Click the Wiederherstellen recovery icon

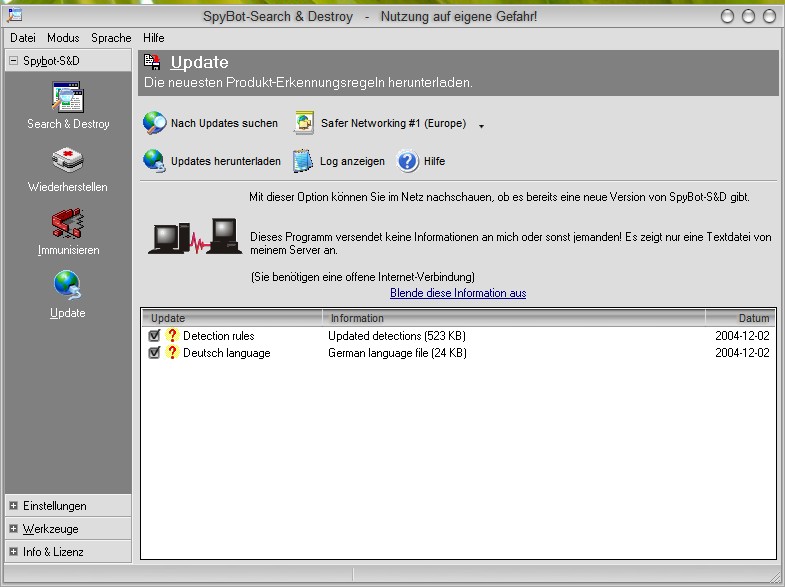(x=67, y=161)
